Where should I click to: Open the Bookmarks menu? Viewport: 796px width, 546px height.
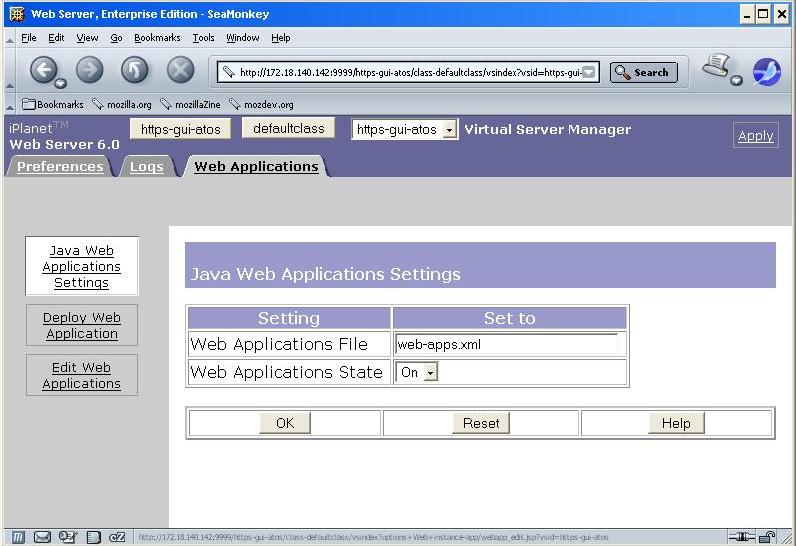[x=157, y=38]
